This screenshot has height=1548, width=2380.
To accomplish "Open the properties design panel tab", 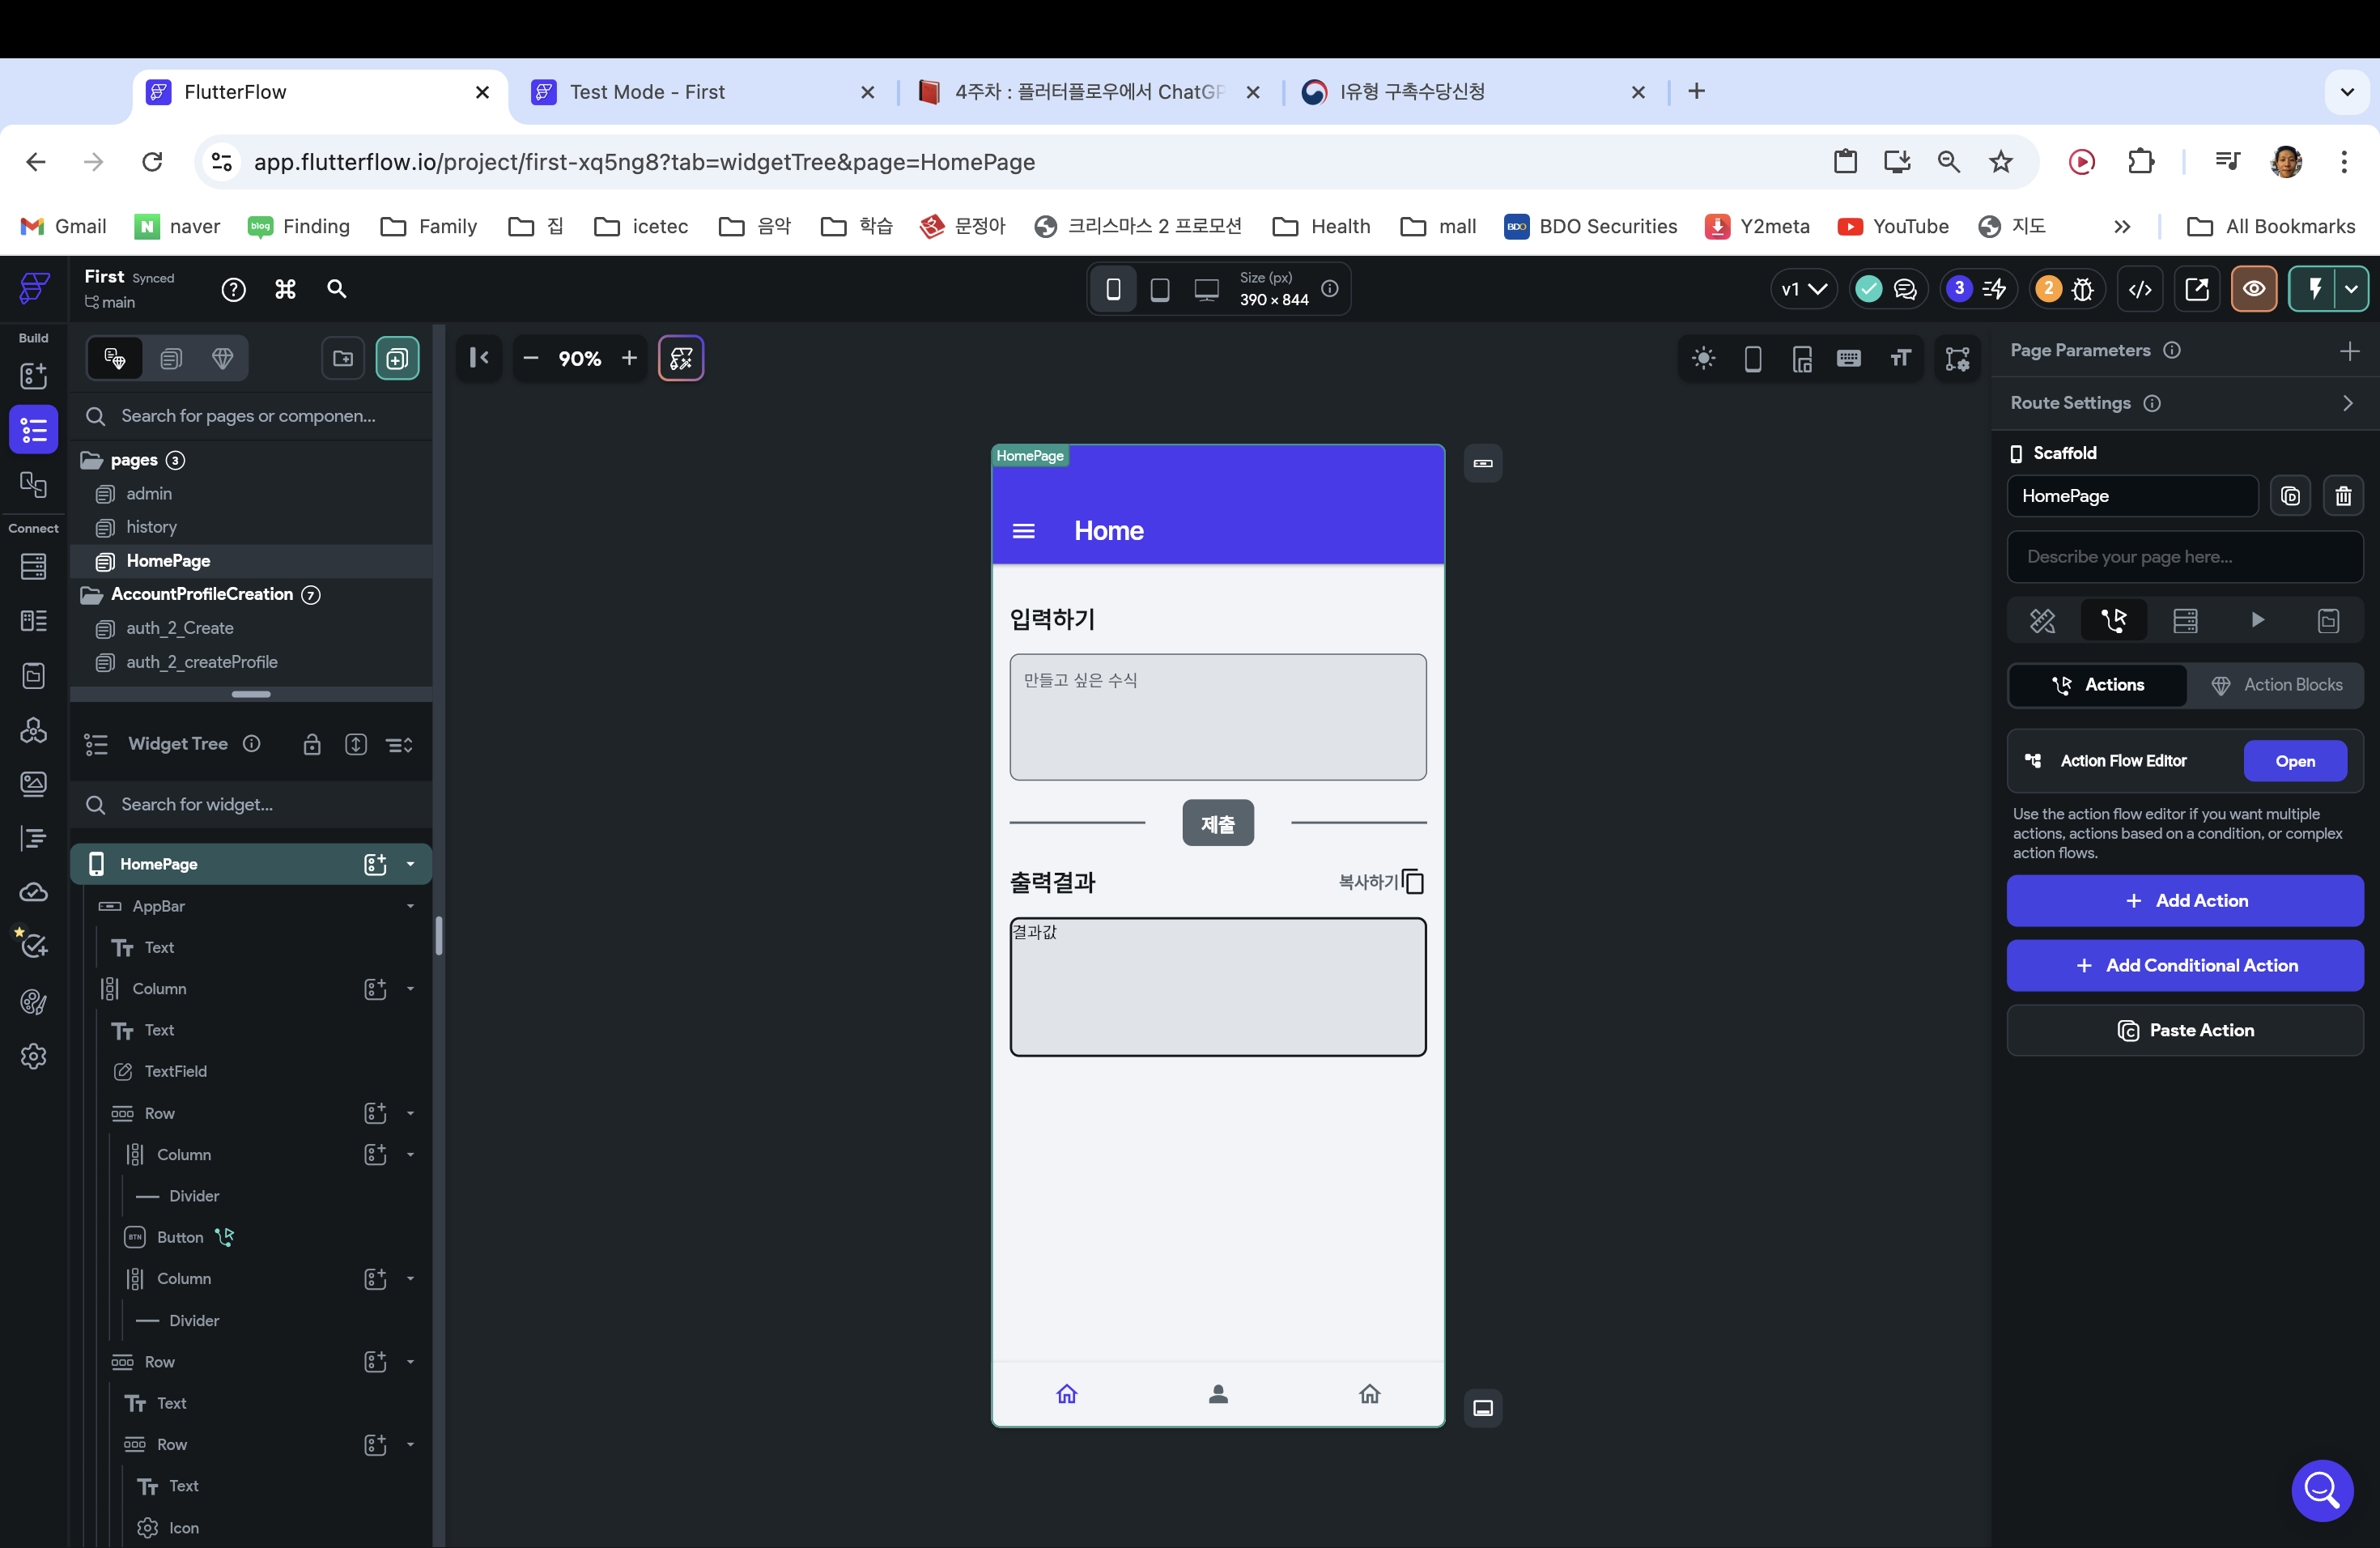I will tap(2042, 621).
